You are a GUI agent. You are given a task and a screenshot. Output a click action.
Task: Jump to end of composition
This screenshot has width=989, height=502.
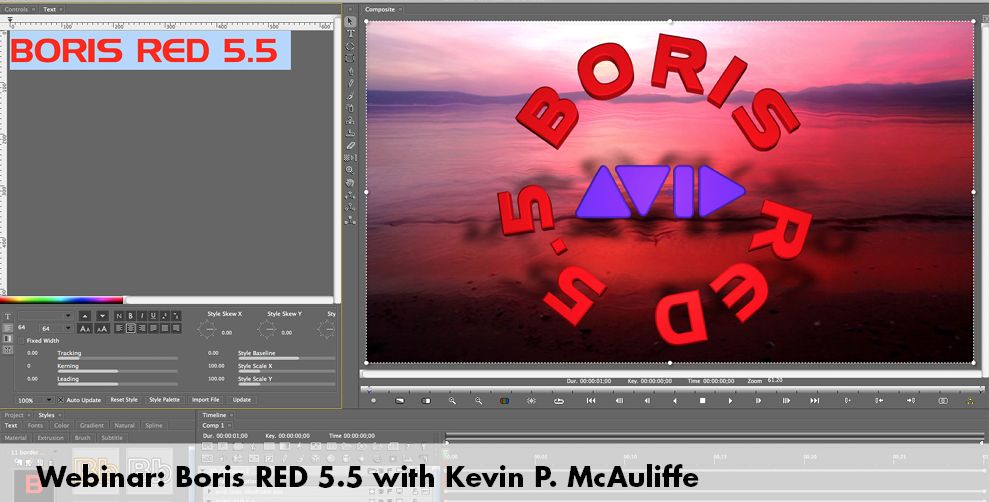coord(815,400)
